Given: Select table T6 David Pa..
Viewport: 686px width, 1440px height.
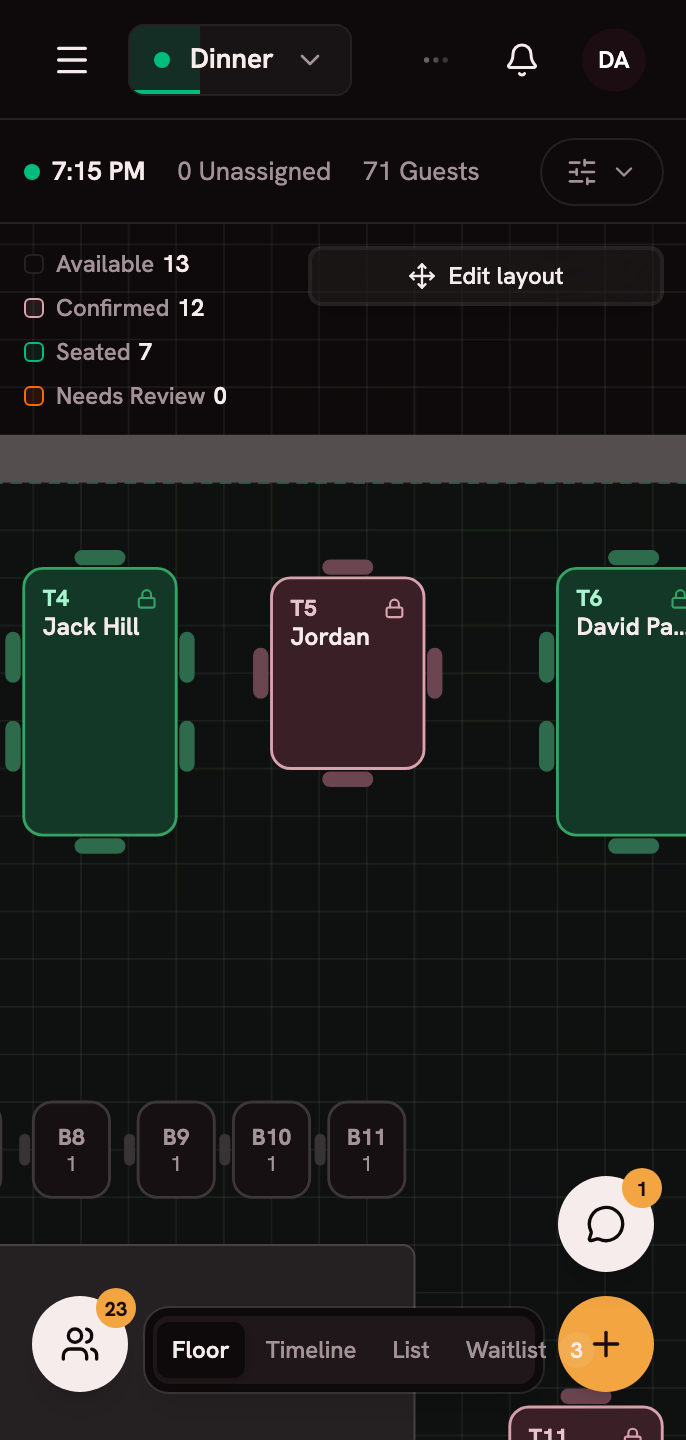Looking at the screenshot, I should [x=621, y=702].
